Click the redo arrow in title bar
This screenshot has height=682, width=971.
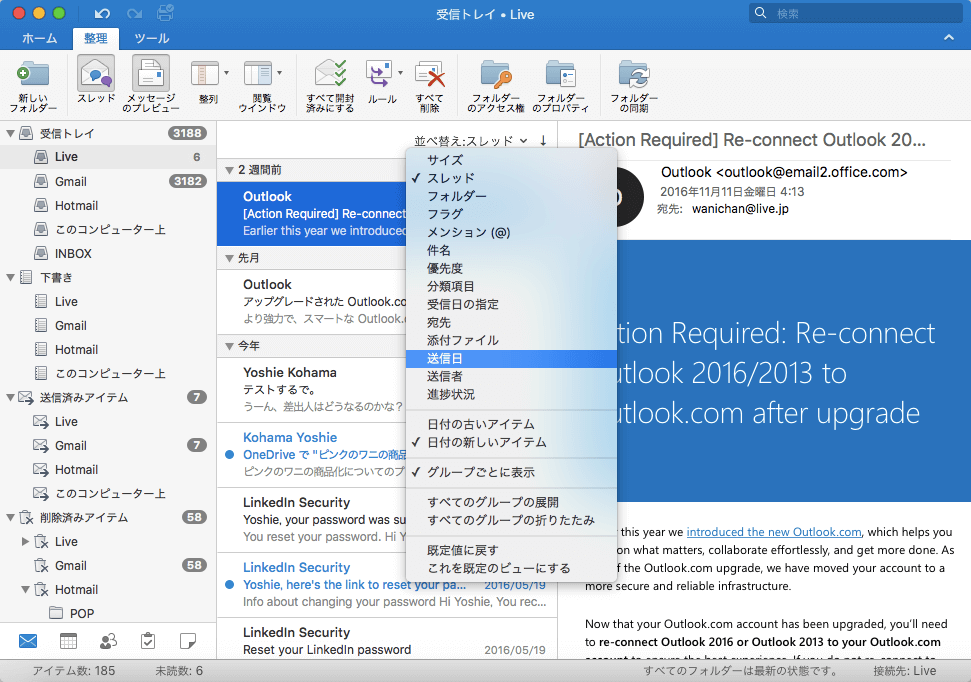pyautogui.click(x=134, y=13)
